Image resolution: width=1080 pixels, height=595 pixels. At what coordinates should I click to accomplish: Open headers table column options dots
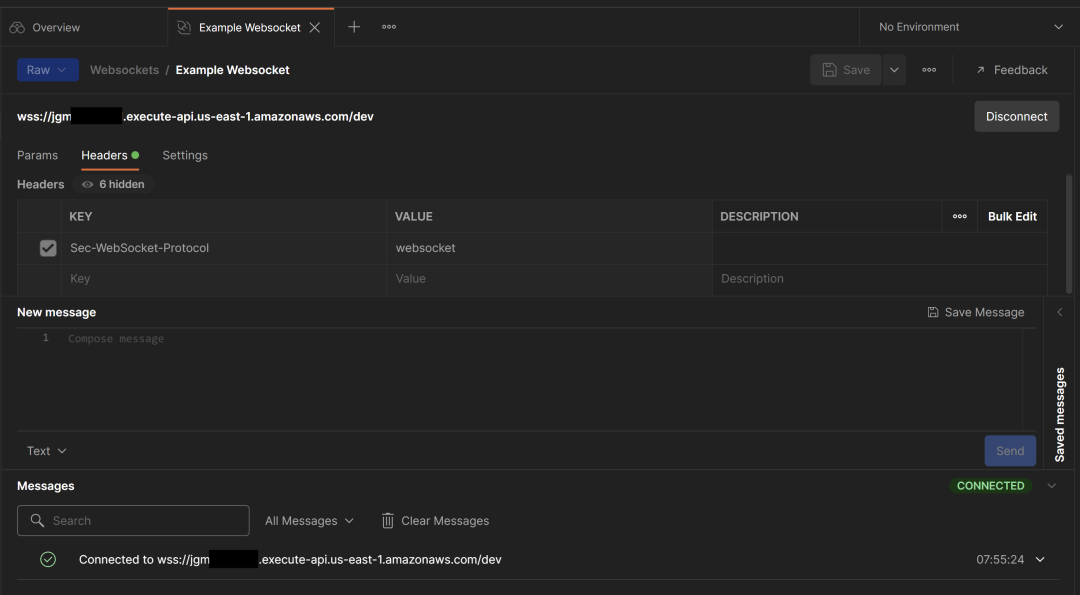pos(959,216)
